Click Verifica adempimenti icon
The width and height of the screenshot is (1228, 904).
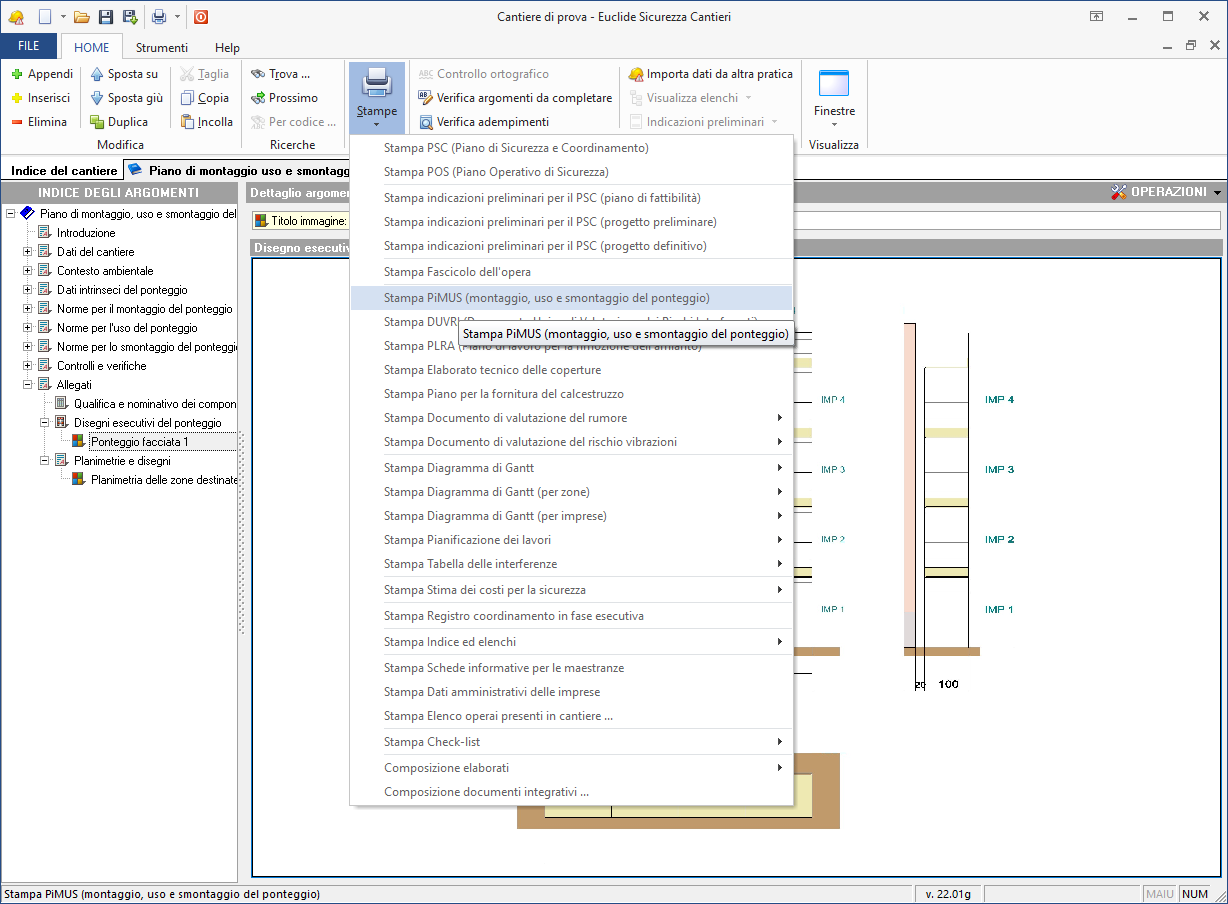426,122
